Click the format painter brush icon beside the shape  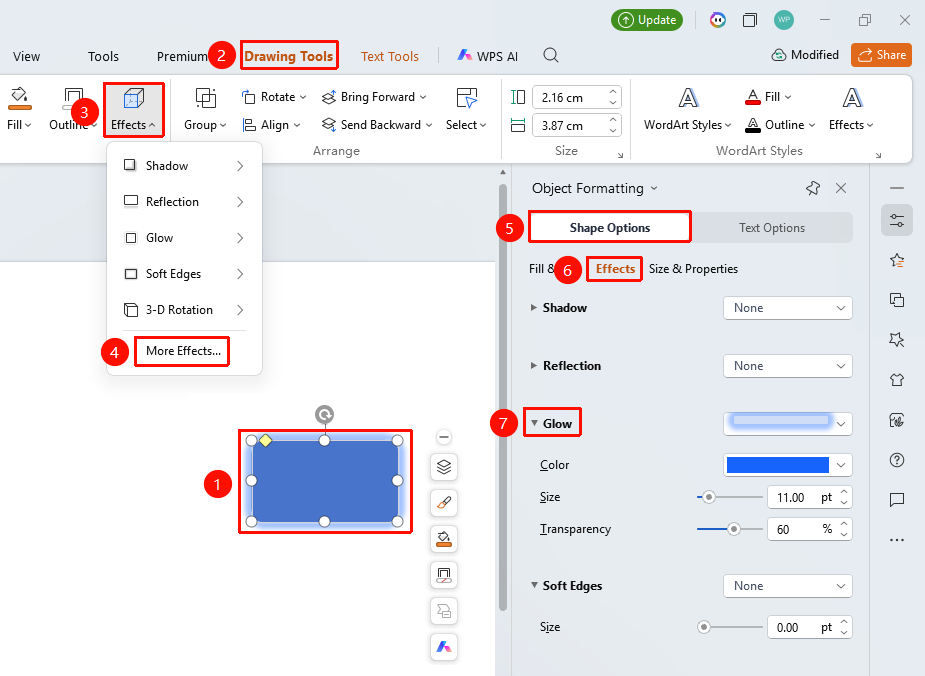[x=444, y=503]
